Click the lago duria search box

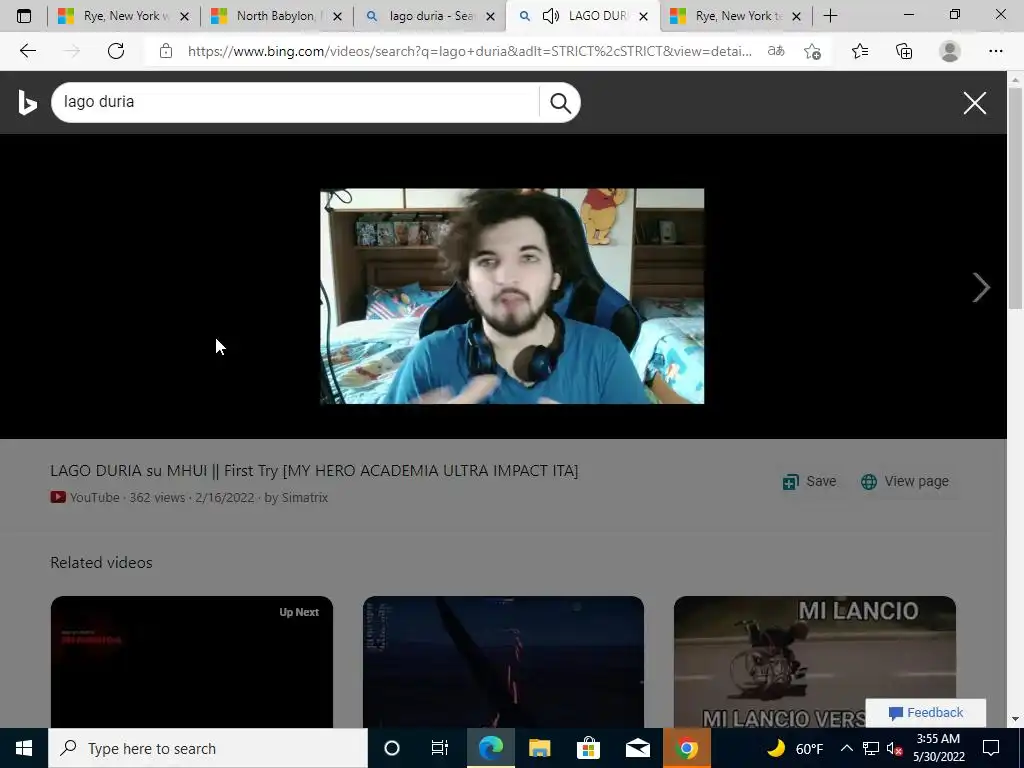click(x=295, y=103)
